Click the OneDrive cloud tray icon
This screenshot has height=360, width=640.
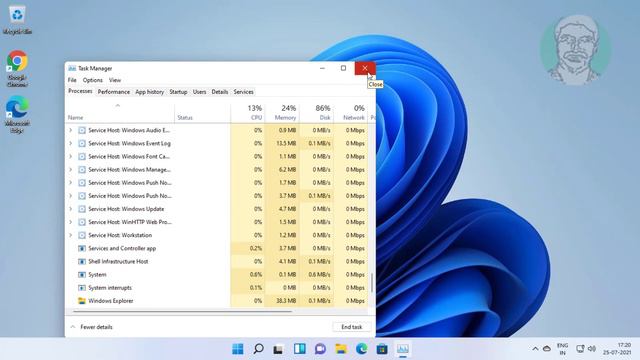point(547,349)
